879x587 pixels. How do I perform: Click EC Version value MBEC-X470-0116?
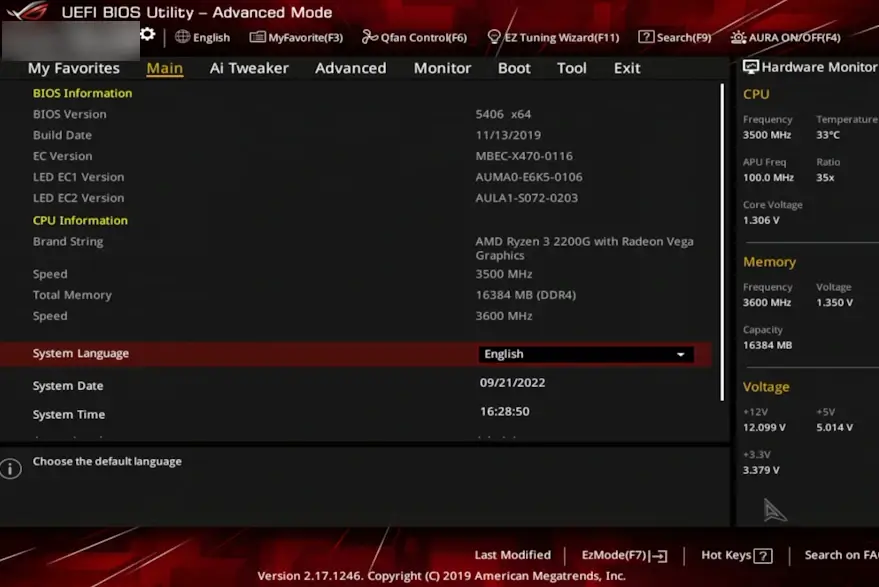pos(524,156)
